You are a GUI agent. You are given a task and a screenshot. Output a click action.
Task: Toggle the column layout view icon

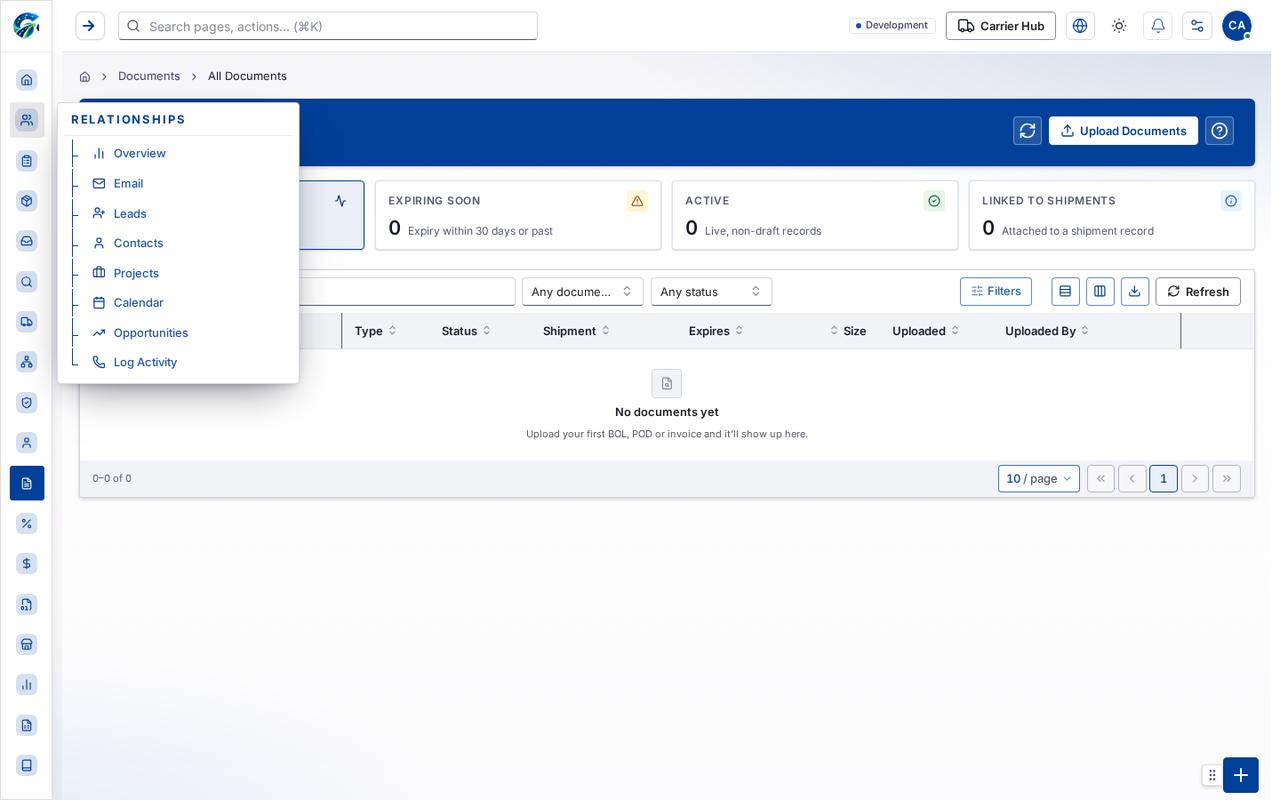[1100, 292]
